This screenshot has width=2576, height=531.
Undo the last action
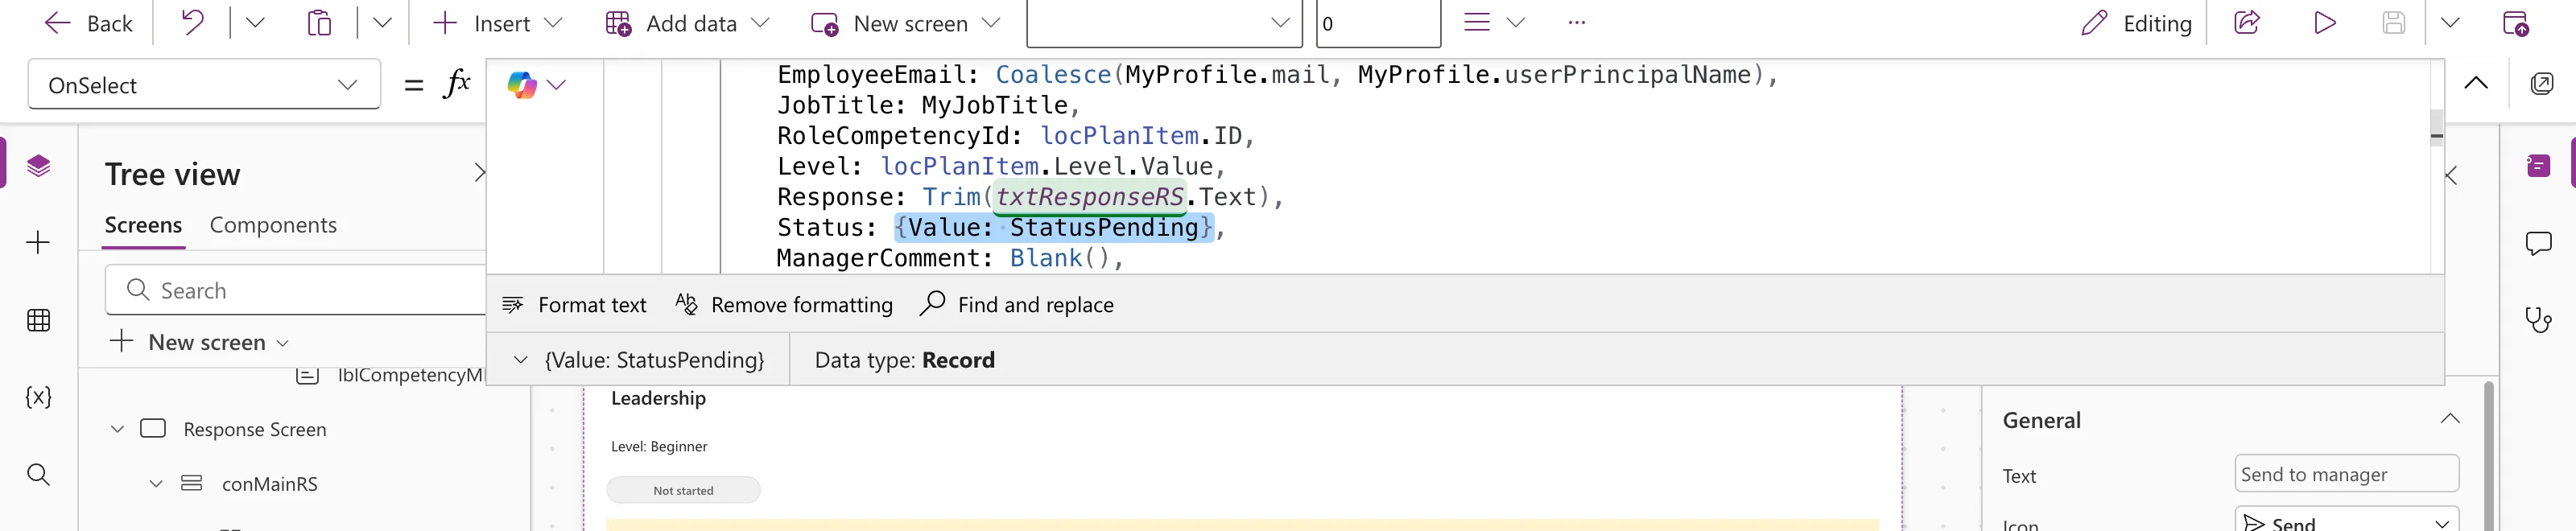point(193,23)
